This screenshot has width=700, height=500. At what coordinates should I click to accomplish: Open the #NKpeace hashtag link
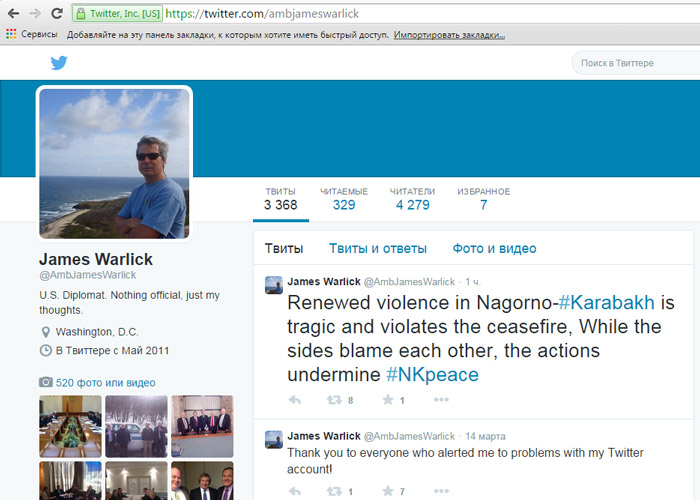[x=432, y=374]
